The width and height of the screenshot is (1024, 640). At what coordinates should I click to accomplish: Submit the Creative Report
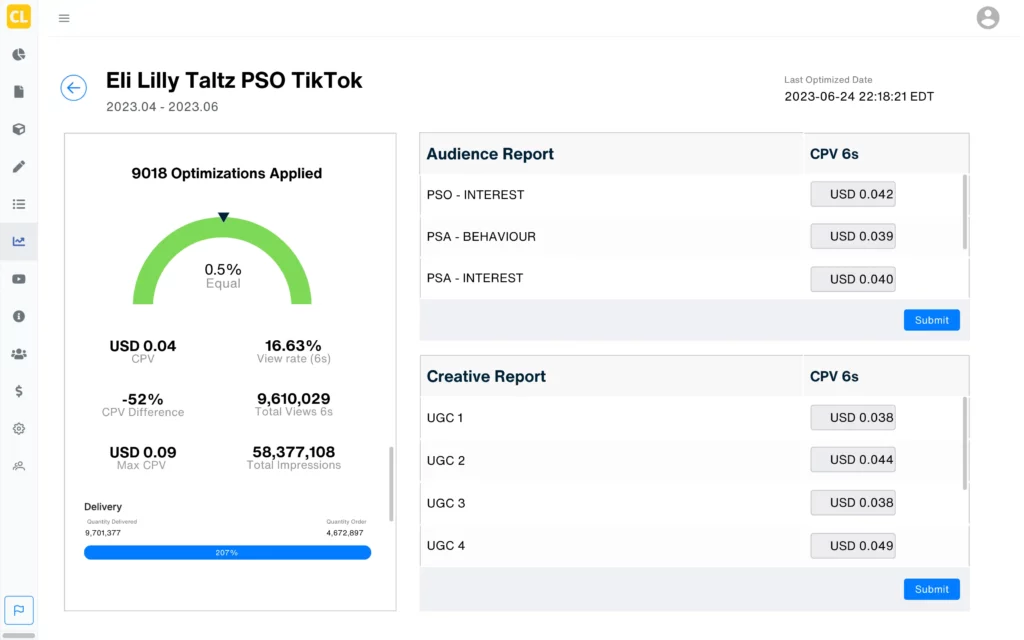pos(931,589)
